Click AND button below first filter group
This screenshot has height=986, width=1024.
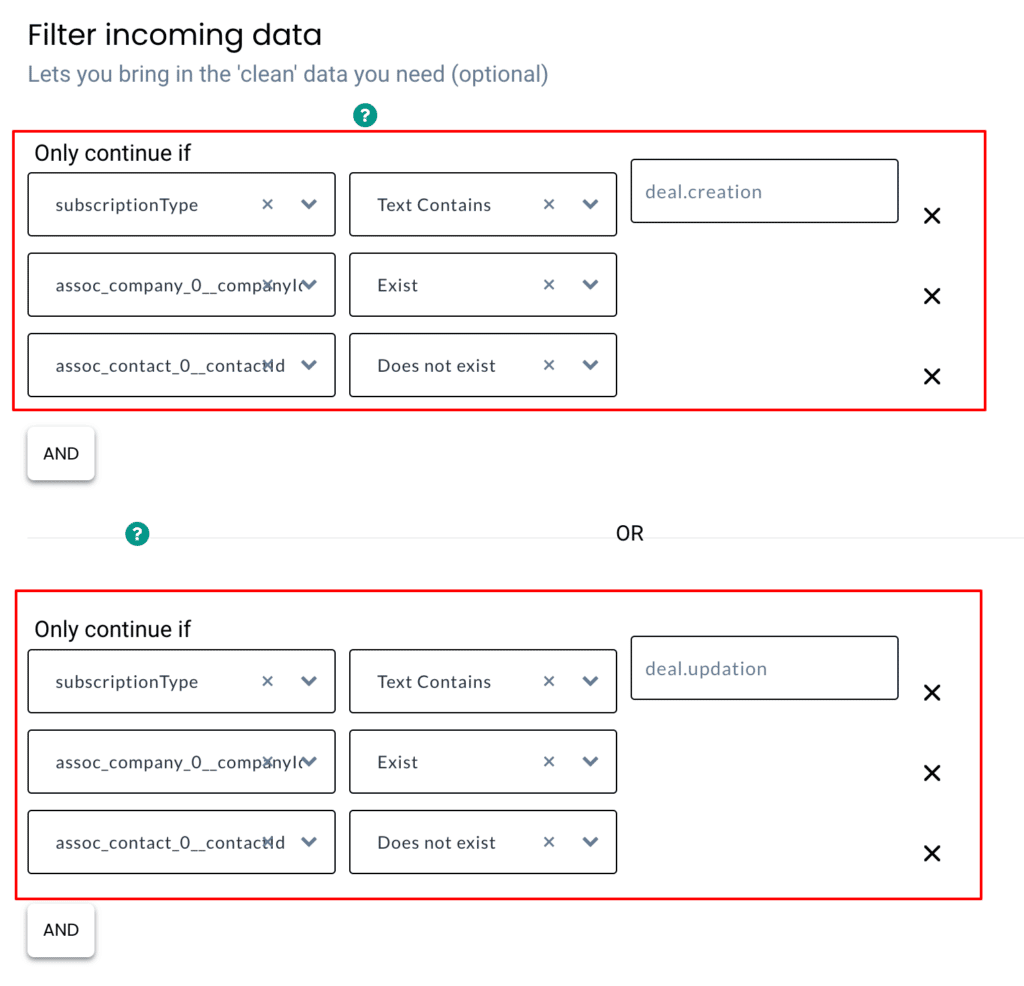[x=61, y=454]
